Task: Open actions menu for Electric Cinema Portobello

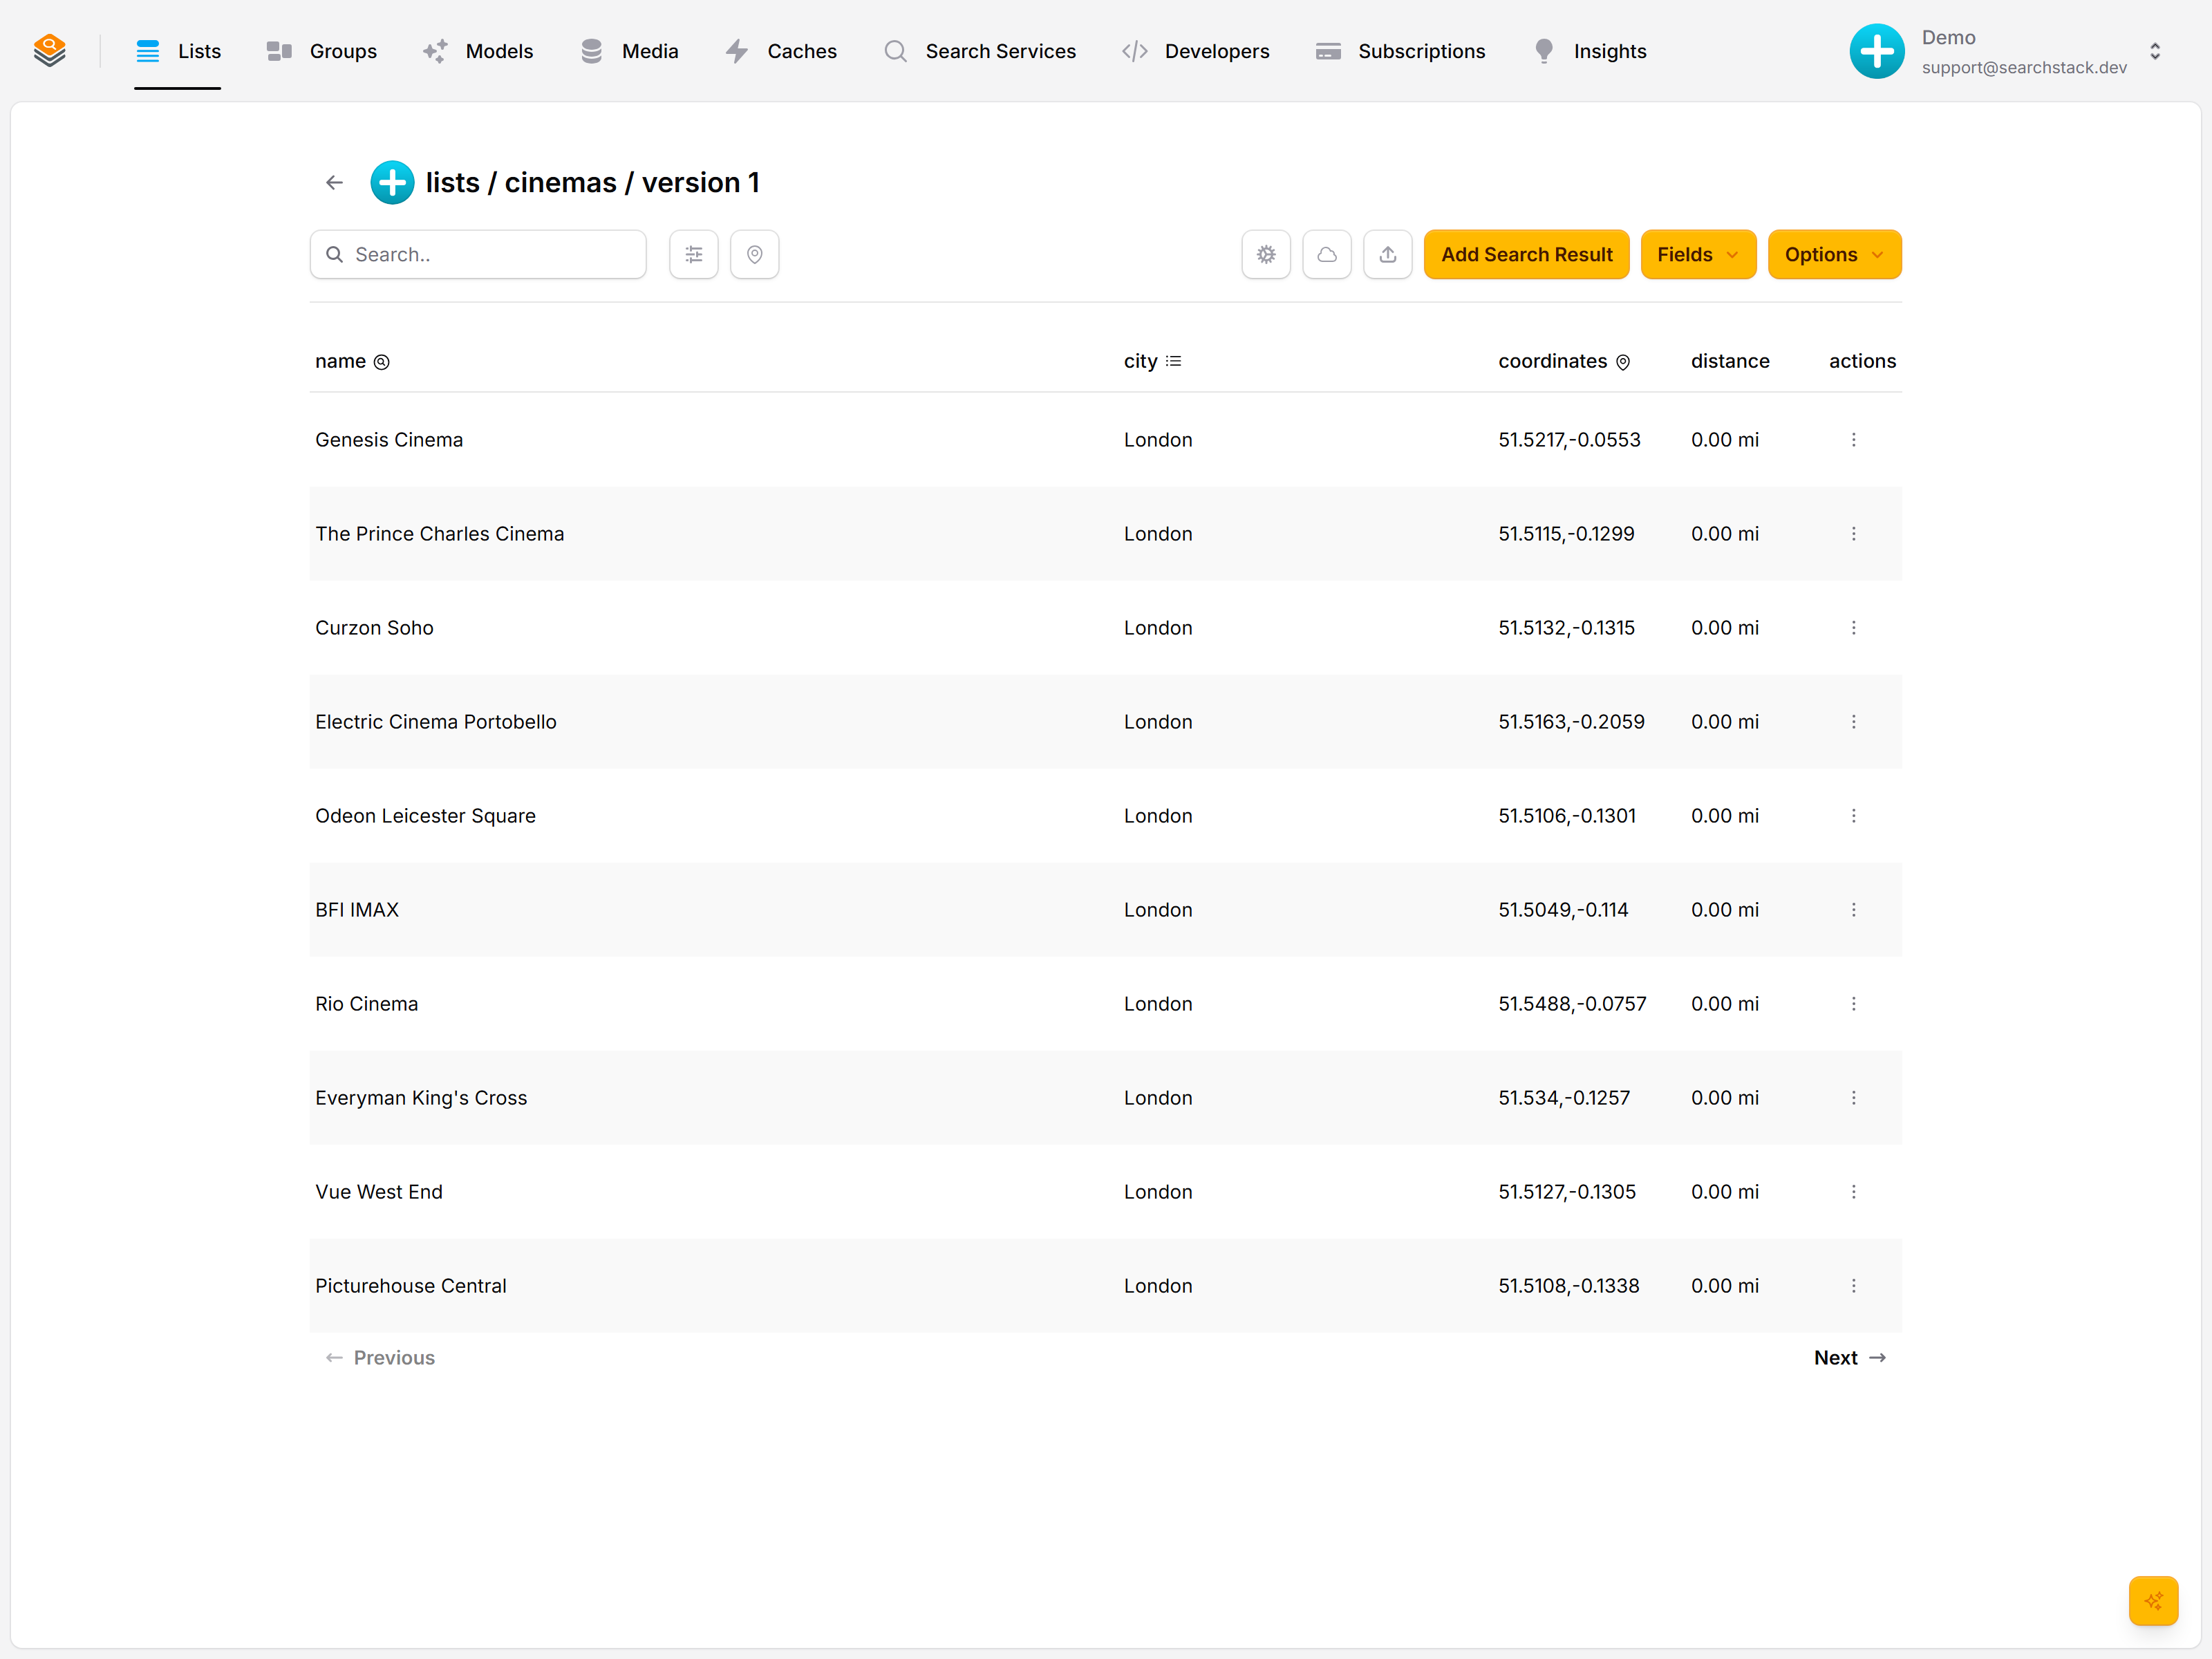Action: point(1853,722)
